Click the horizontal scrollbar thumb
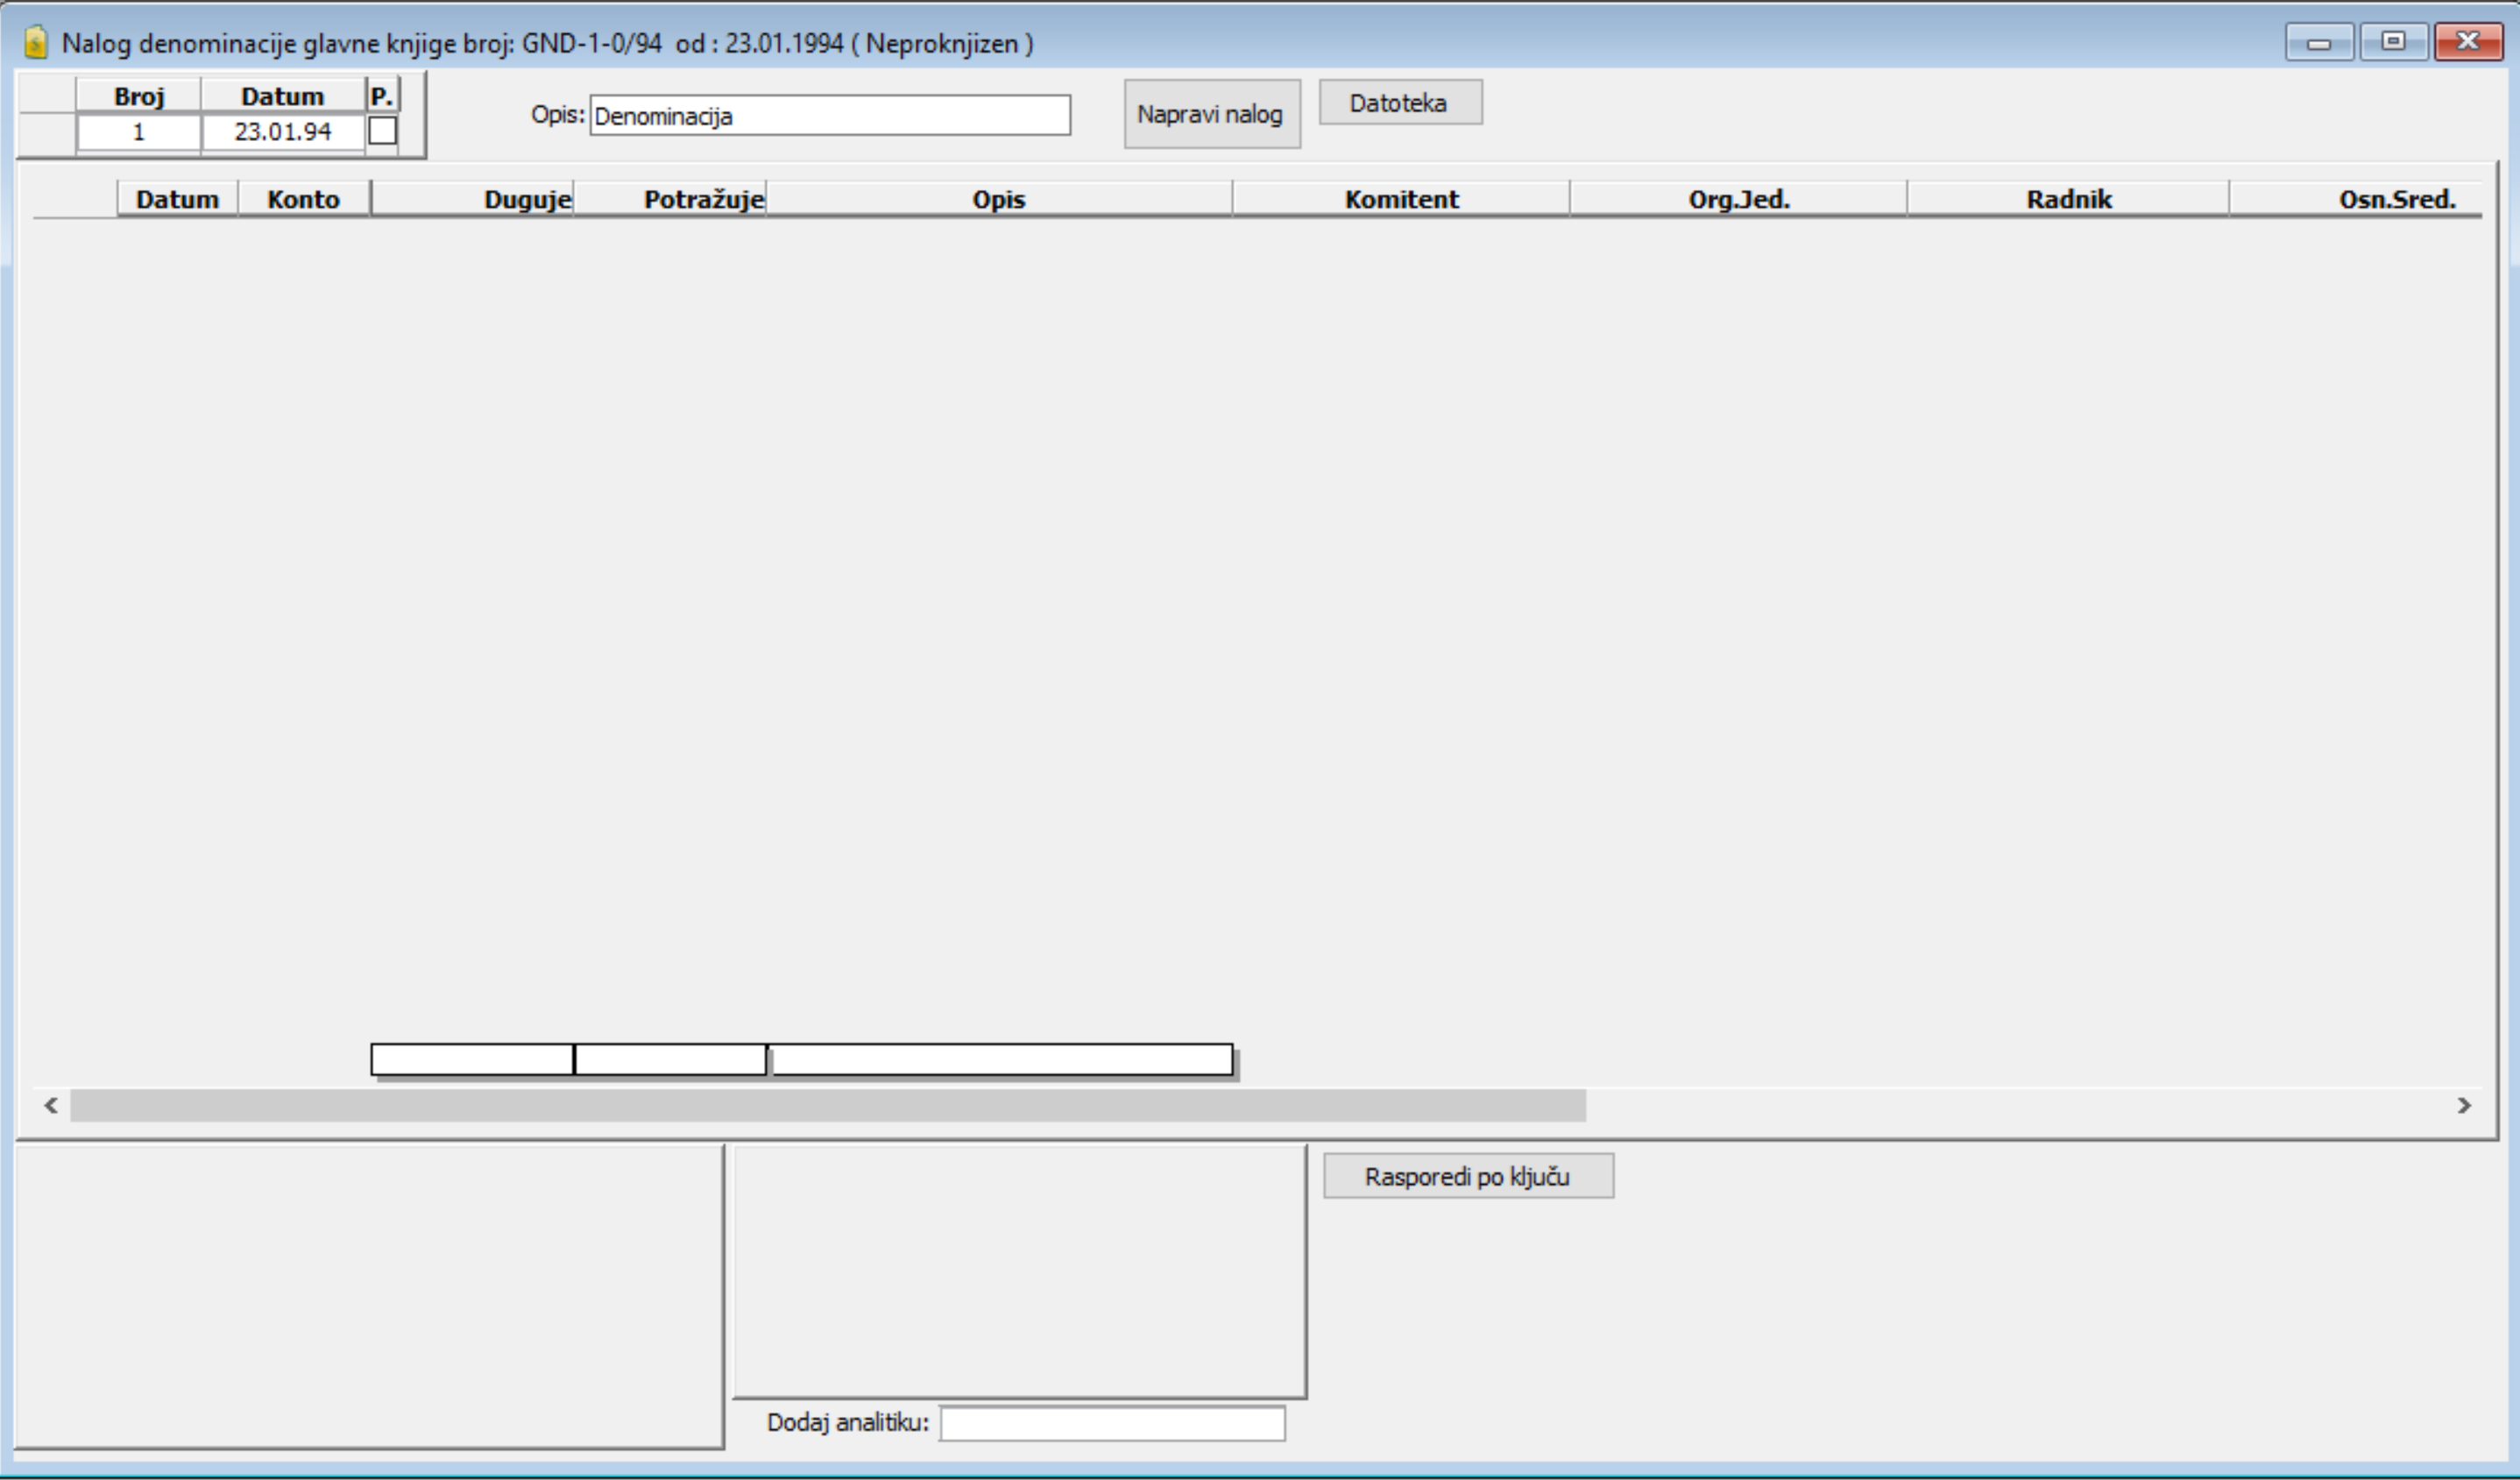The height and width of the screenshot is (1480, 2520). pos(827,1105)
